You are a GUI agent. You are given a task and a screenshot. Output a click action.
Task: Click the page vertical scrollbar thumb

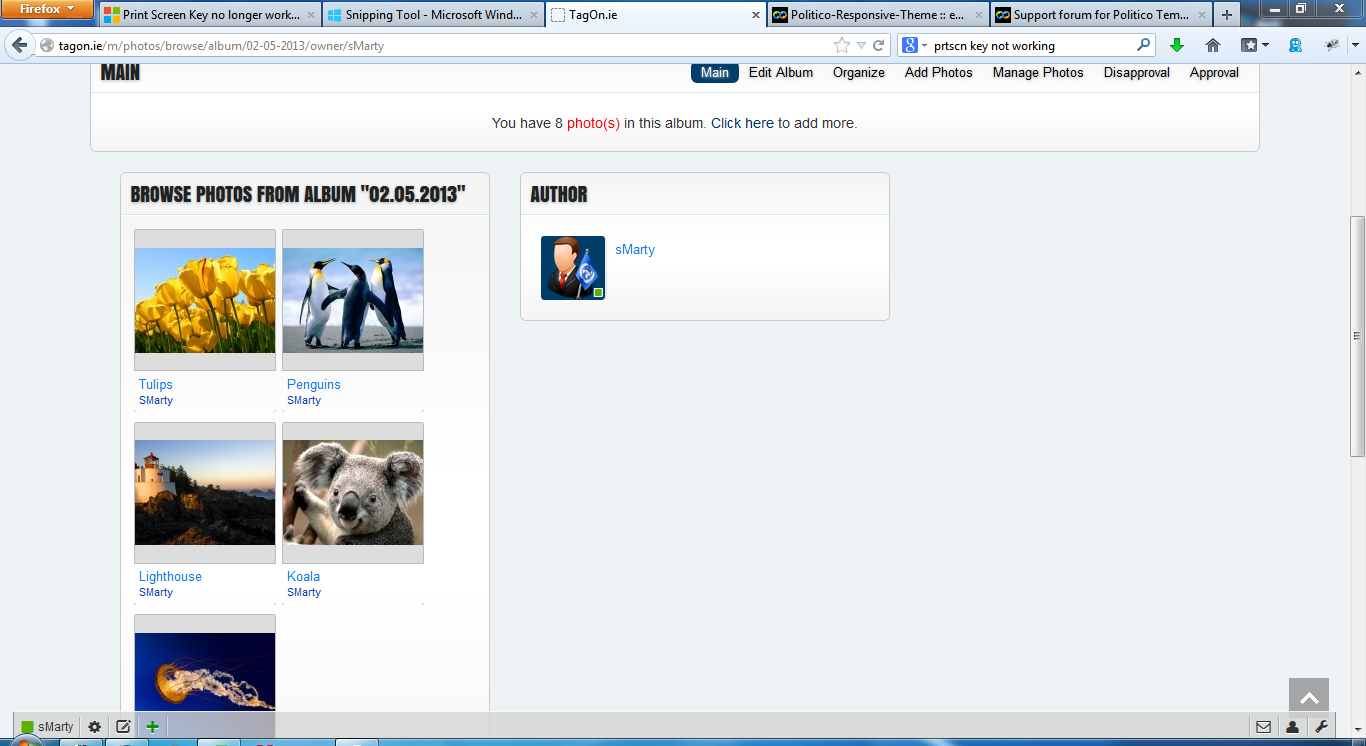(1357, 335)
